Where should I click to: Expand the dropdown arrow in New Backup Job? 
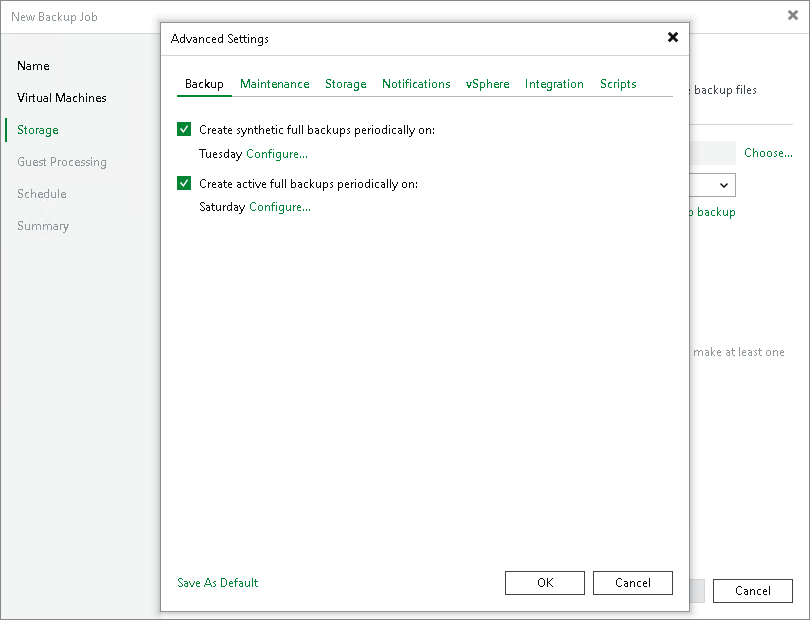pos(724,185)
